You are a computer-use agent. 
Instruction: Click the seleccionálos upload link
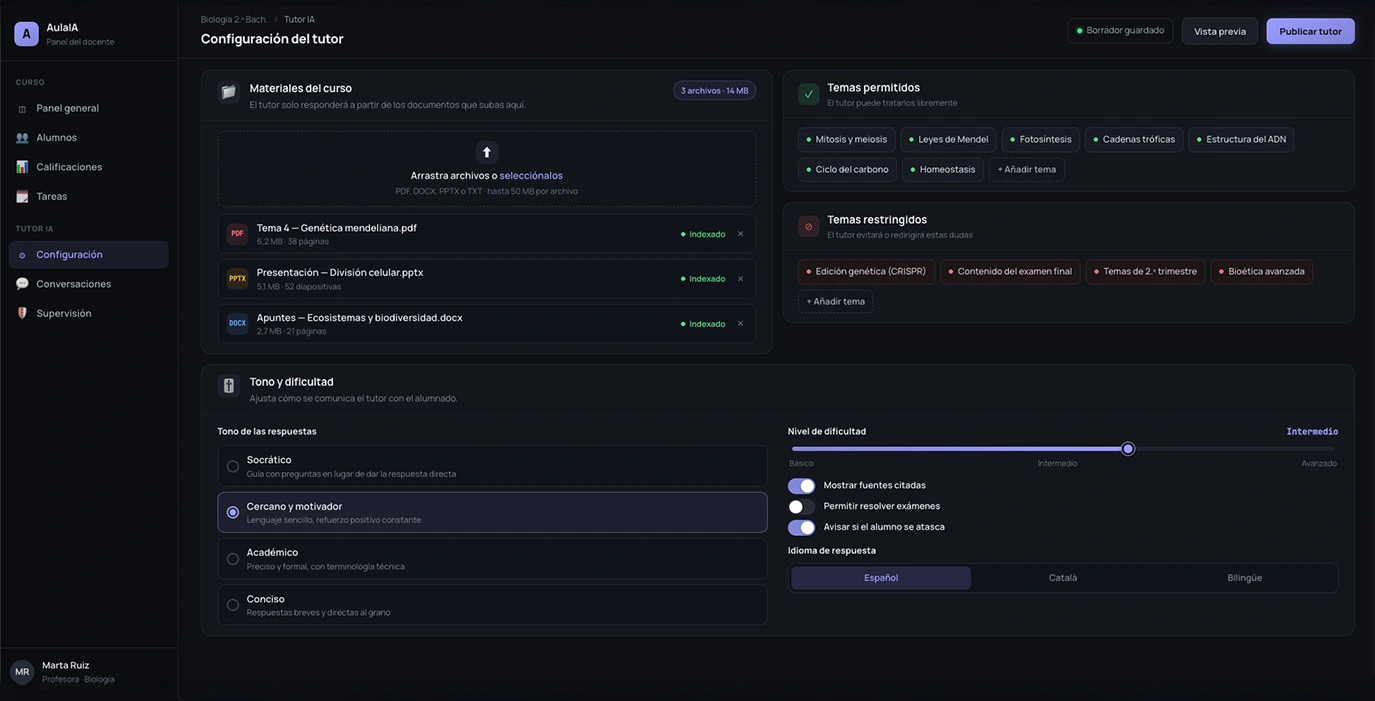pyautogui.click(x=531, y=176)
